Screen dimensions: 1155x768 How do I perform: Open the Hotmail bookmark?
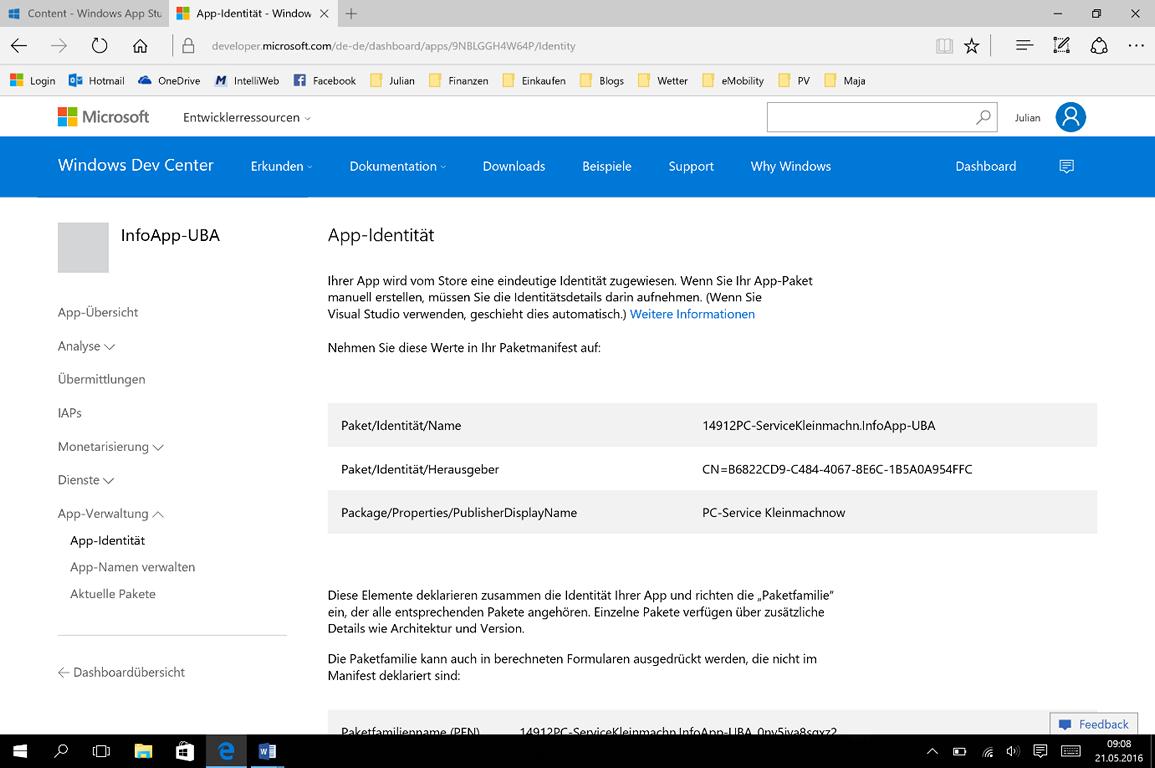pyautogui.click(x=96, y=81)
